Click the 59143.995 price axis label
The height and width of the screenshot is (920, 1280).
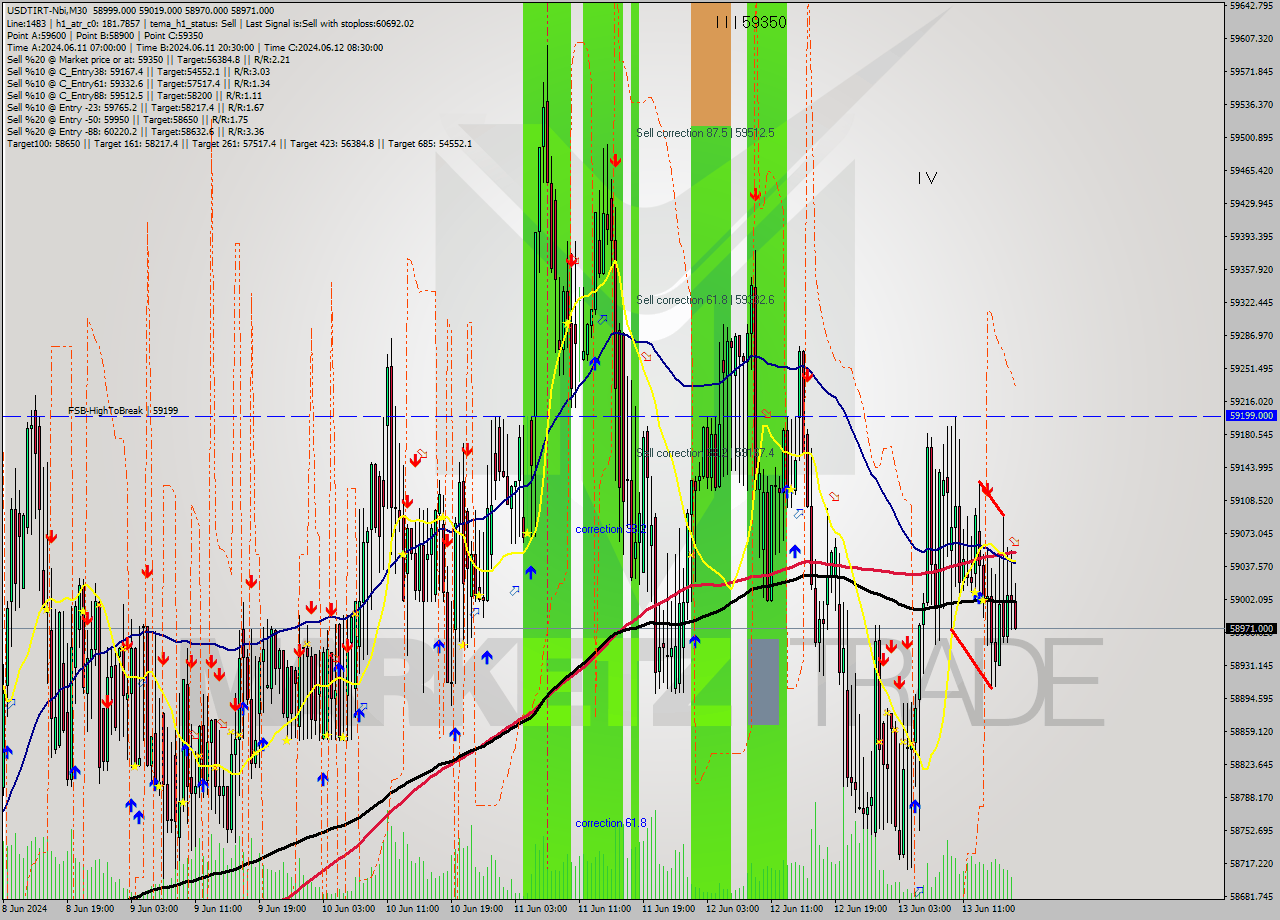(x=1252, y=467)
